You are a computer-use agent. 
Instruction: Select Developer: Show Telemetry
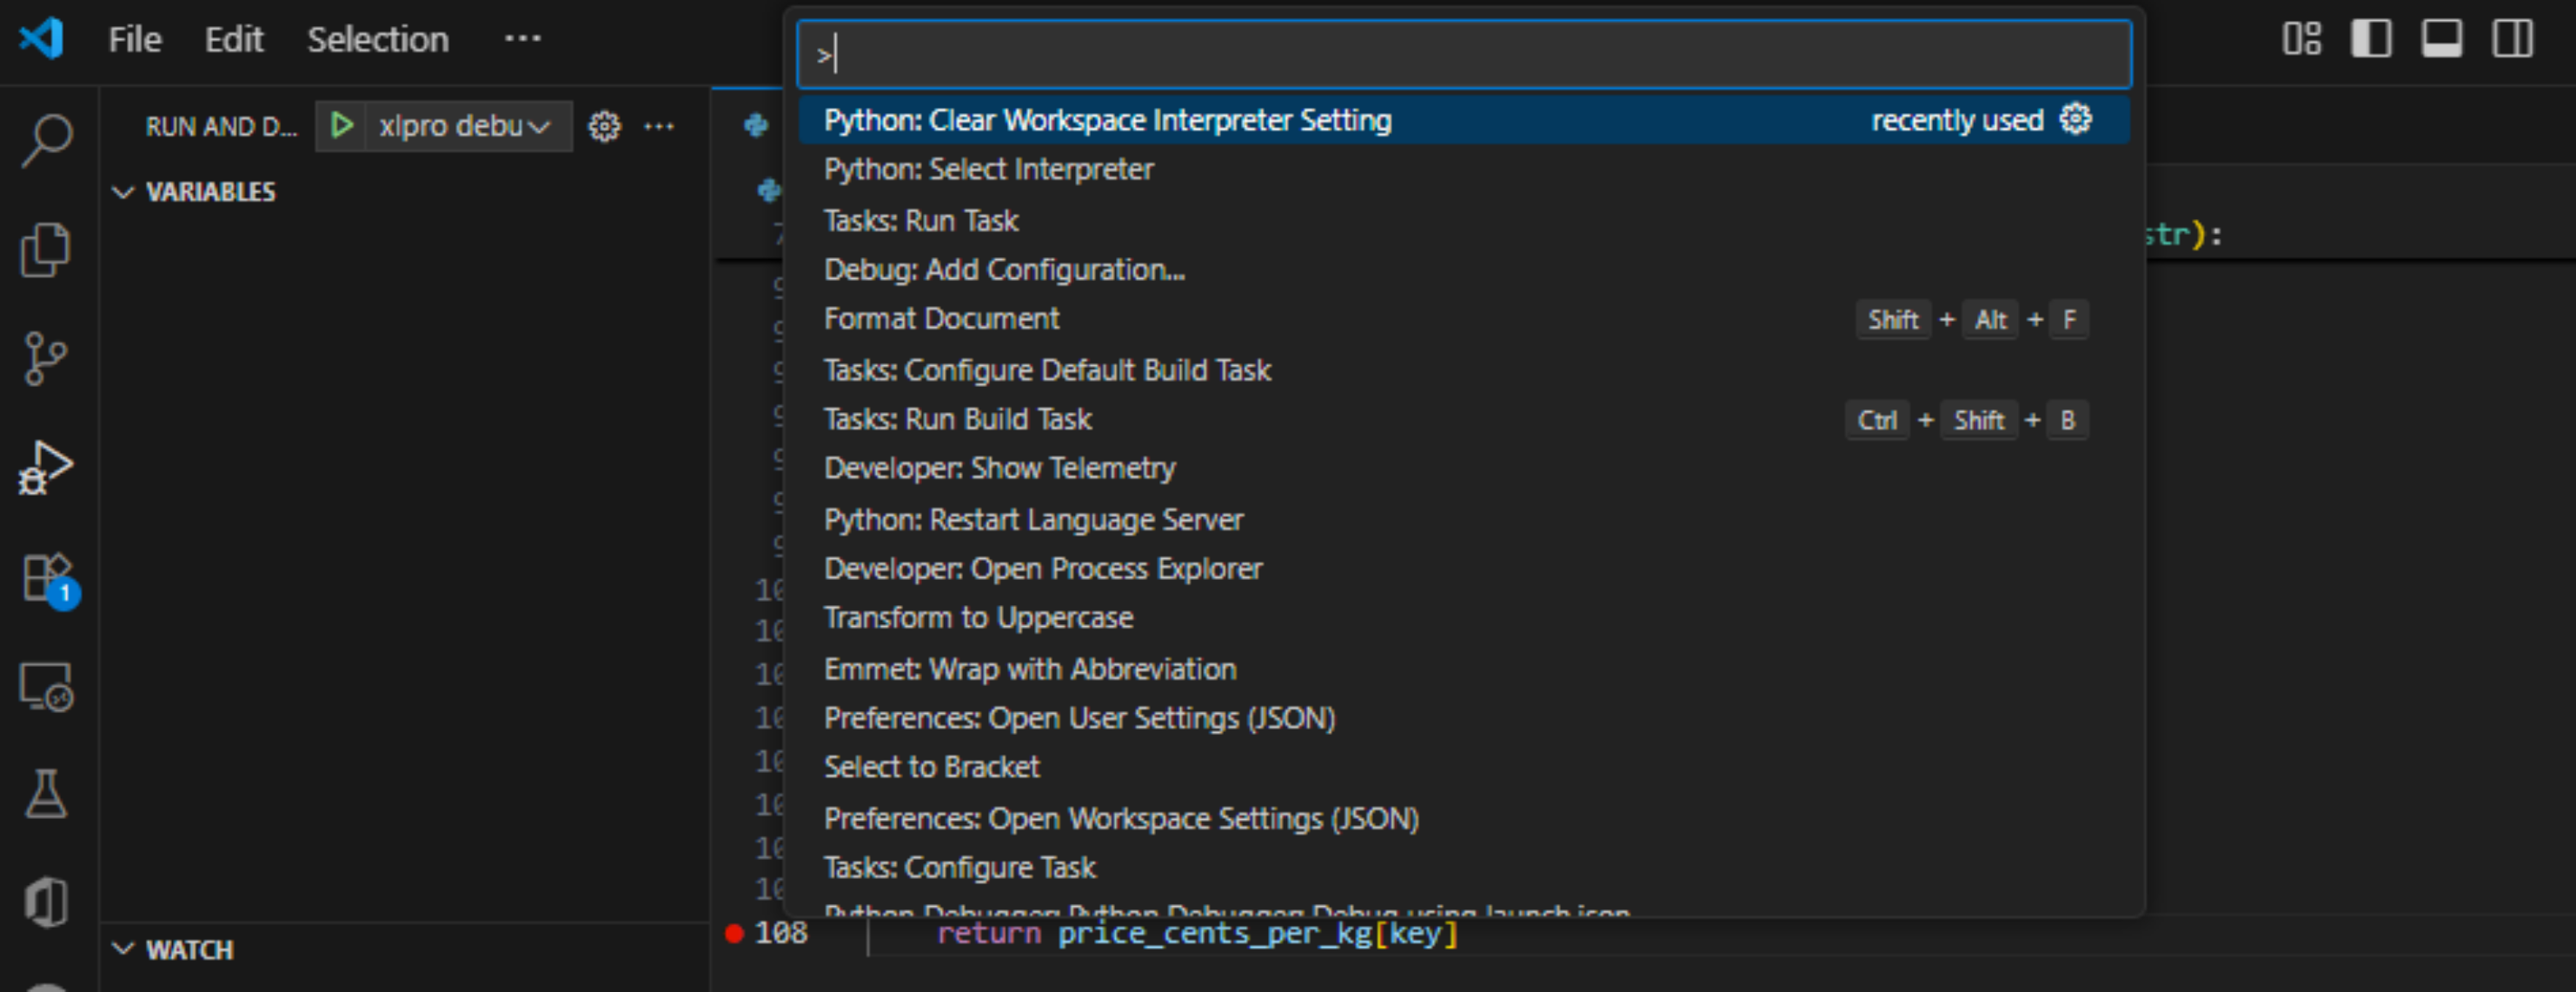coord(1464,468)
